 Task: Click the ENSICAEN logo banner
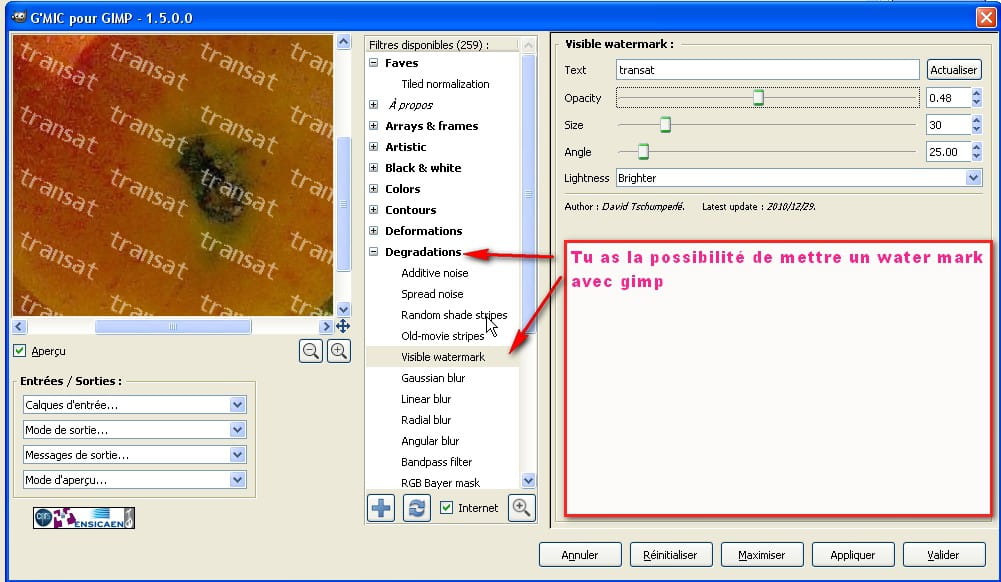[x=84, y=518]
